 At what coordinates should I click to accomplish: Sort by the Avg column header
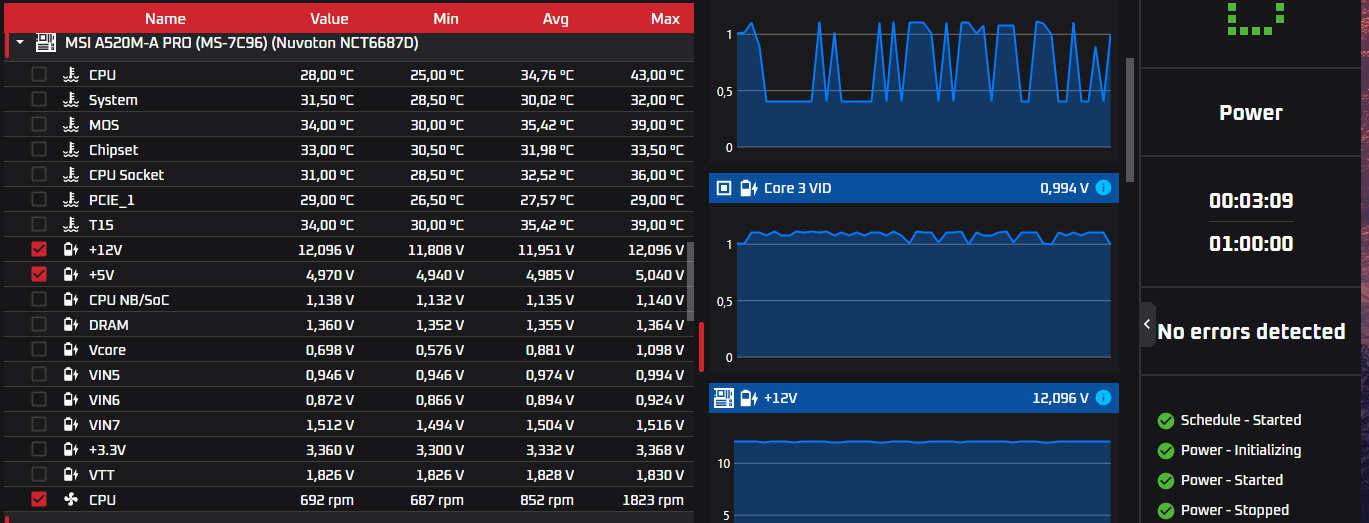(x=555, y=18)
